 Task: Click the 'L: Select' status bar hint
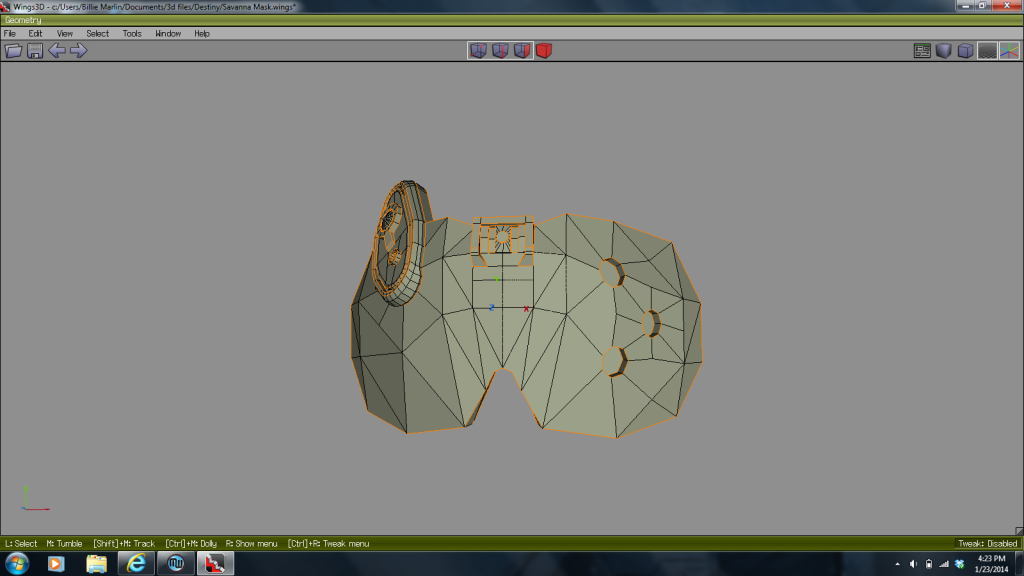click(x=21, y=543)
